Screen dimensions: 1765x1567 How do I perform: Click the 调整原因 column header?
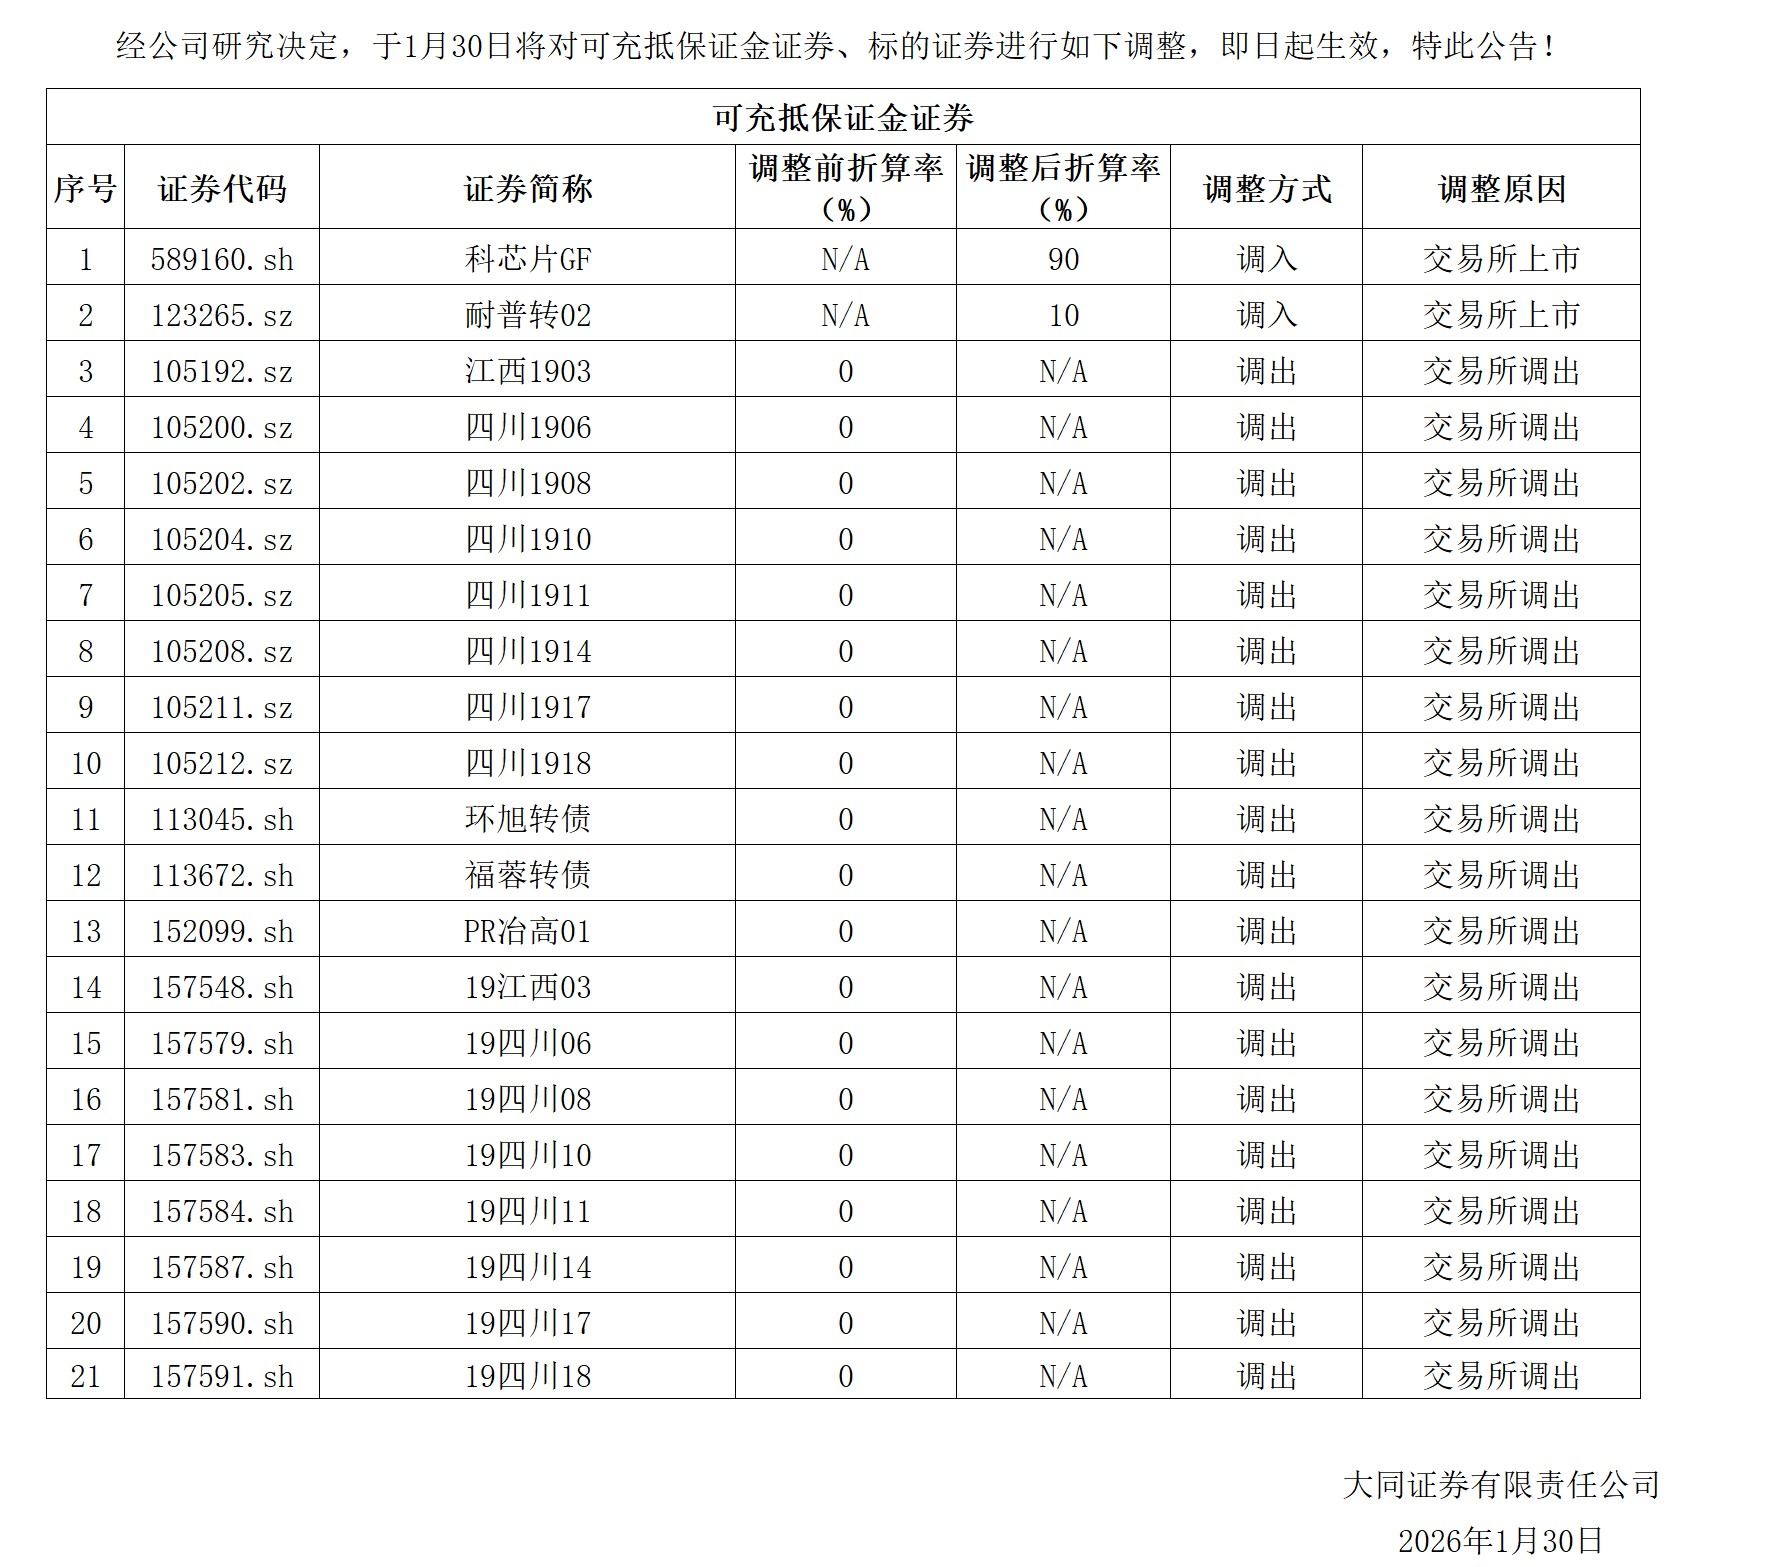pos(1501,188)
